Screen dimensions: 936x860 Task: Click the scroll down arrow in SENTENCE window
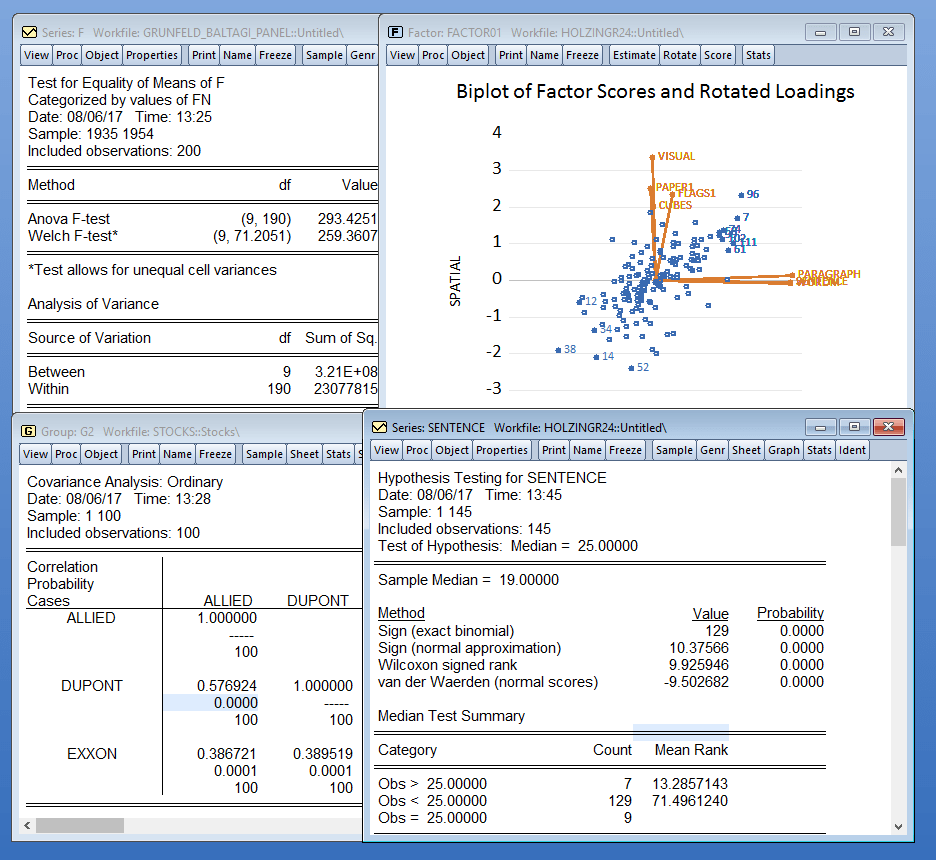(898, 827)
